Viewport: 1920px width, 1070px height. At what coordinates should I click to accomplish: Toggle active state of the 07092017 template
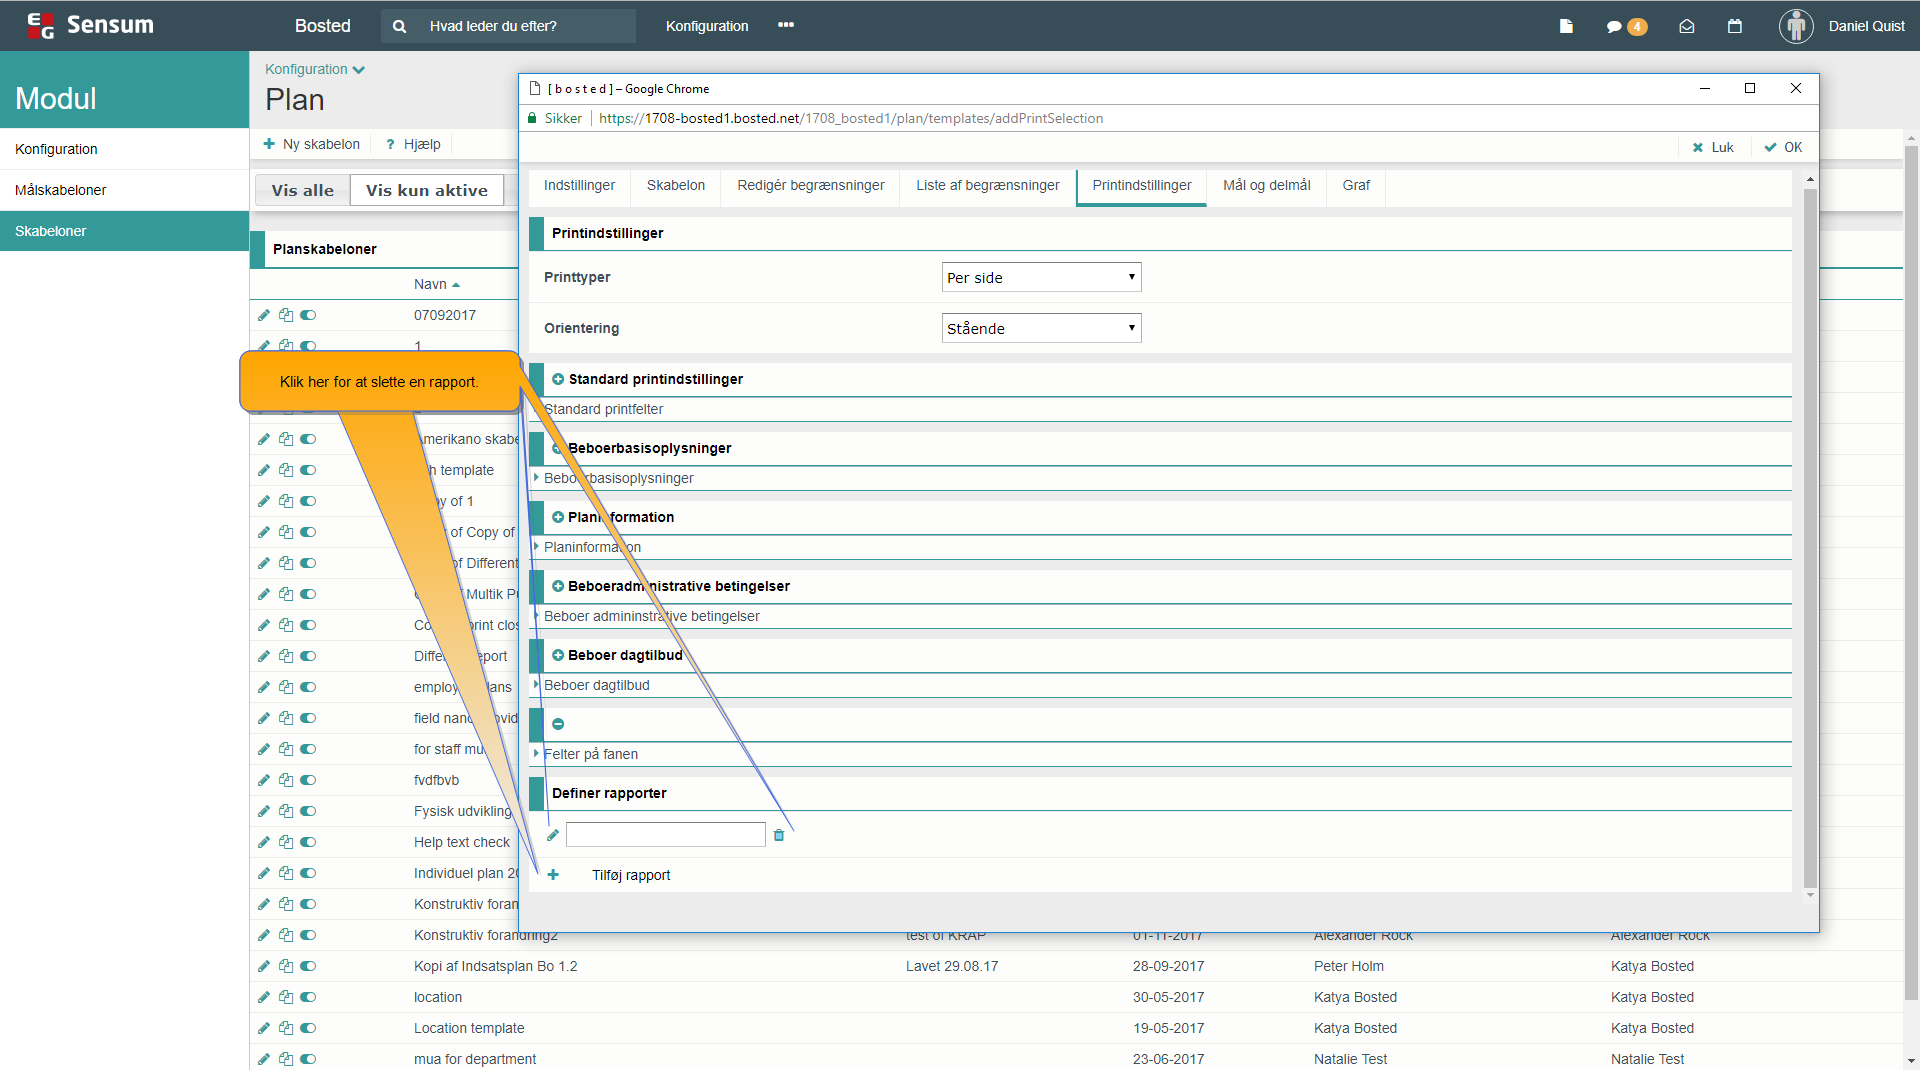[x=308, y=315]
